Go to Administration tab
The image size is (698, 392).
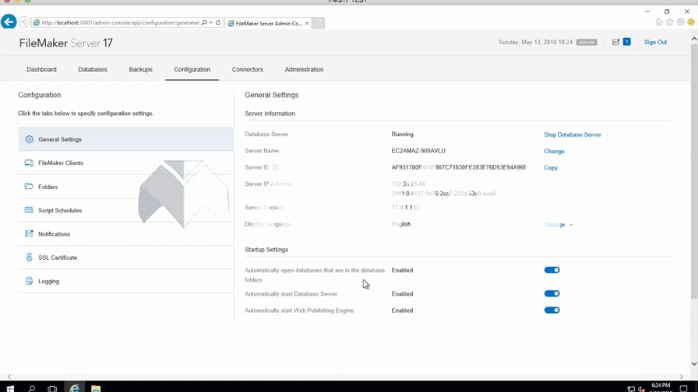(x=304, y=69)
